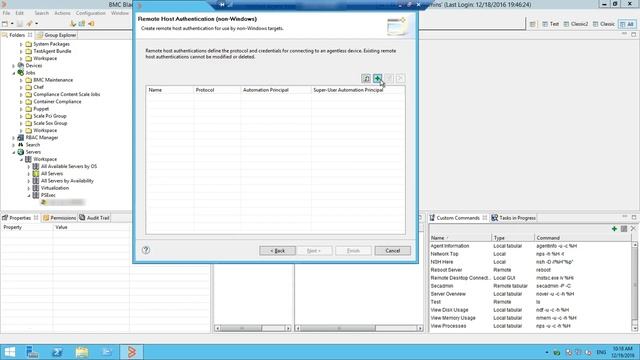Image resolution: width=640 pixels, height=360 pixels.
Task: Click the Next button in wizard
Action: 314,251
